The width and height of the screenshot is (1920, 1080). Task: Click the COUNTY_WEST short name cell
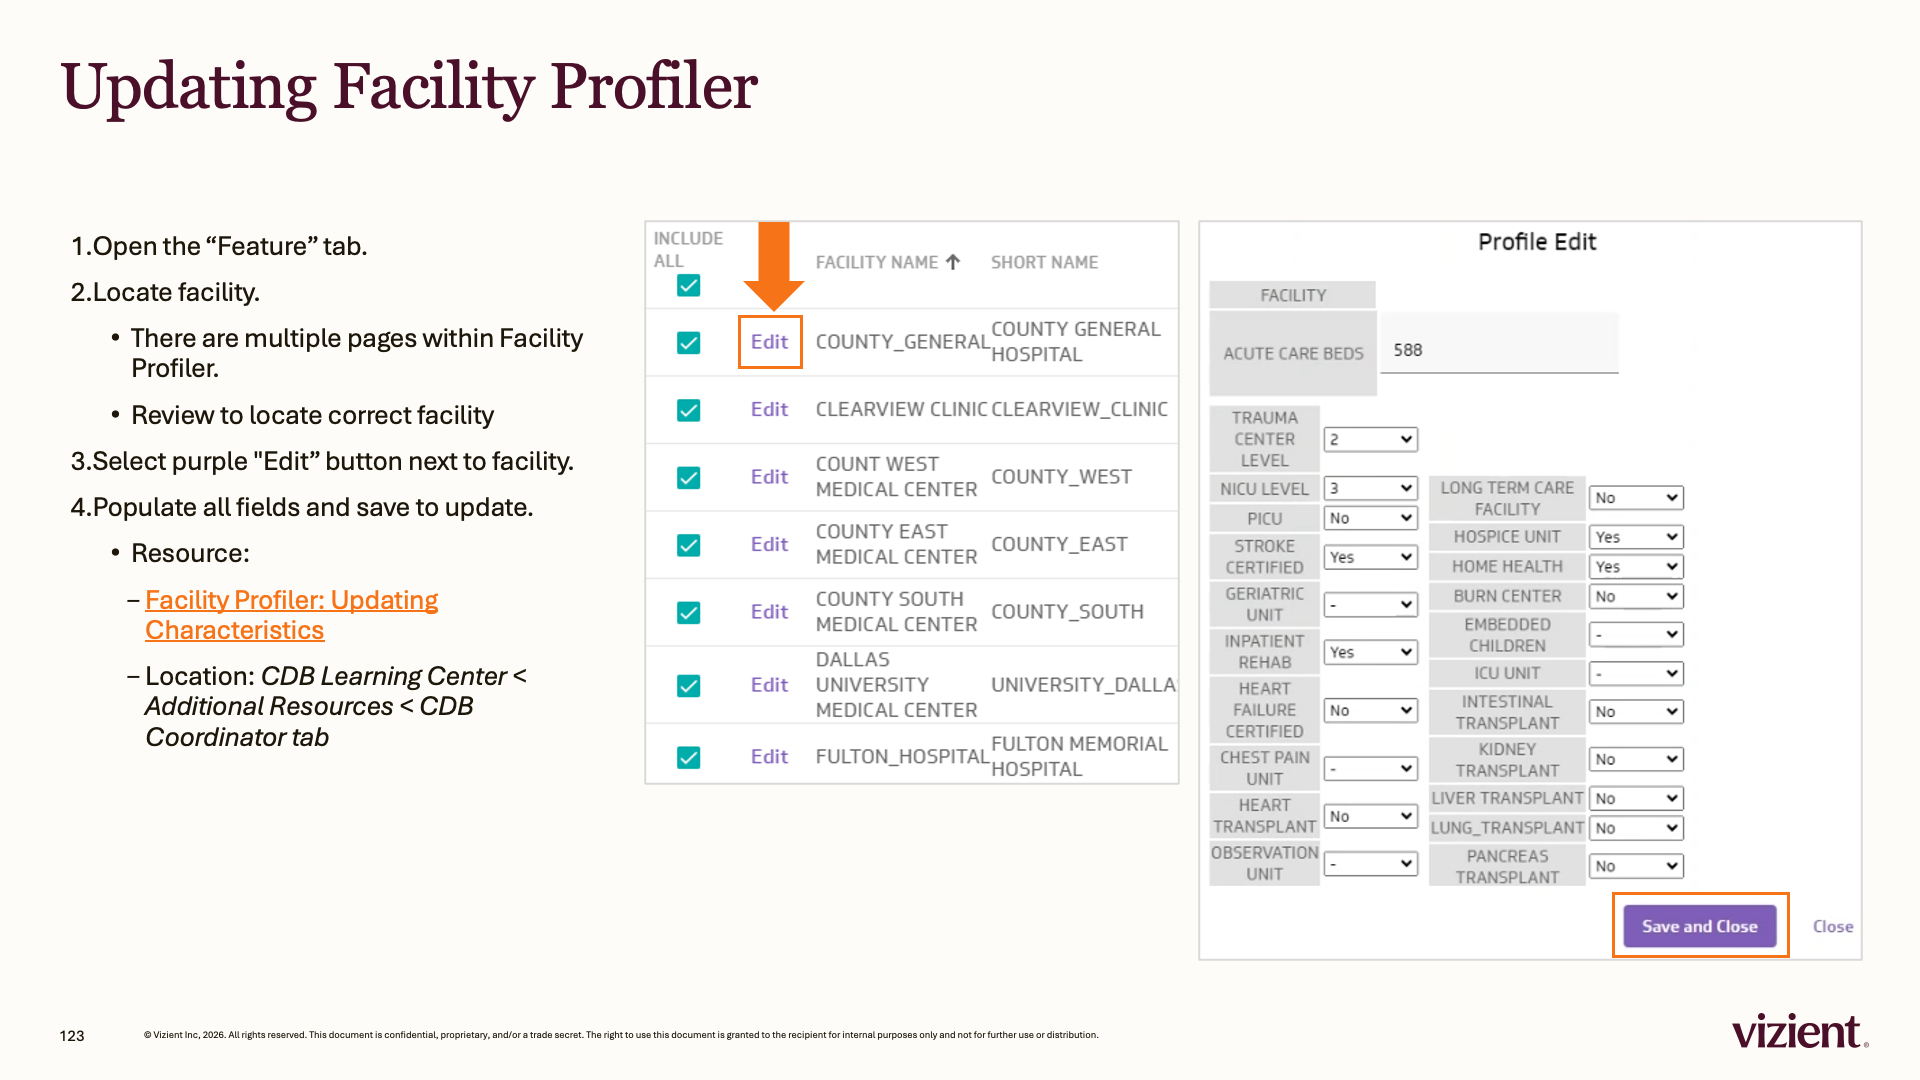[x=1061, y=477]
